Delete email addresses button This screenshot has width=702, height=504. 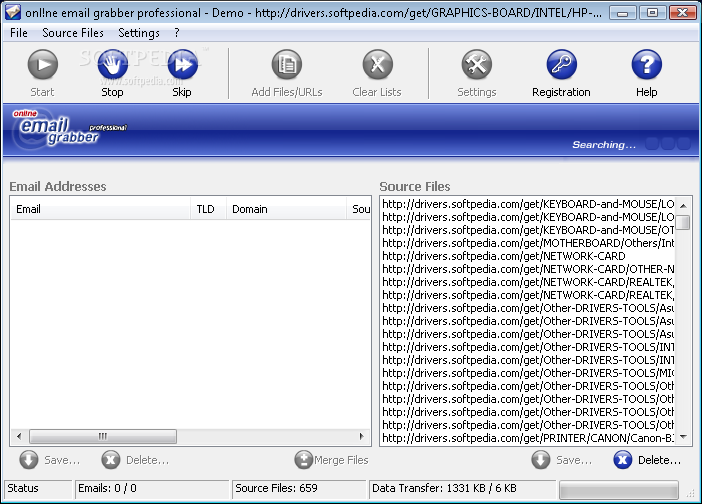(x=135, y=460)
